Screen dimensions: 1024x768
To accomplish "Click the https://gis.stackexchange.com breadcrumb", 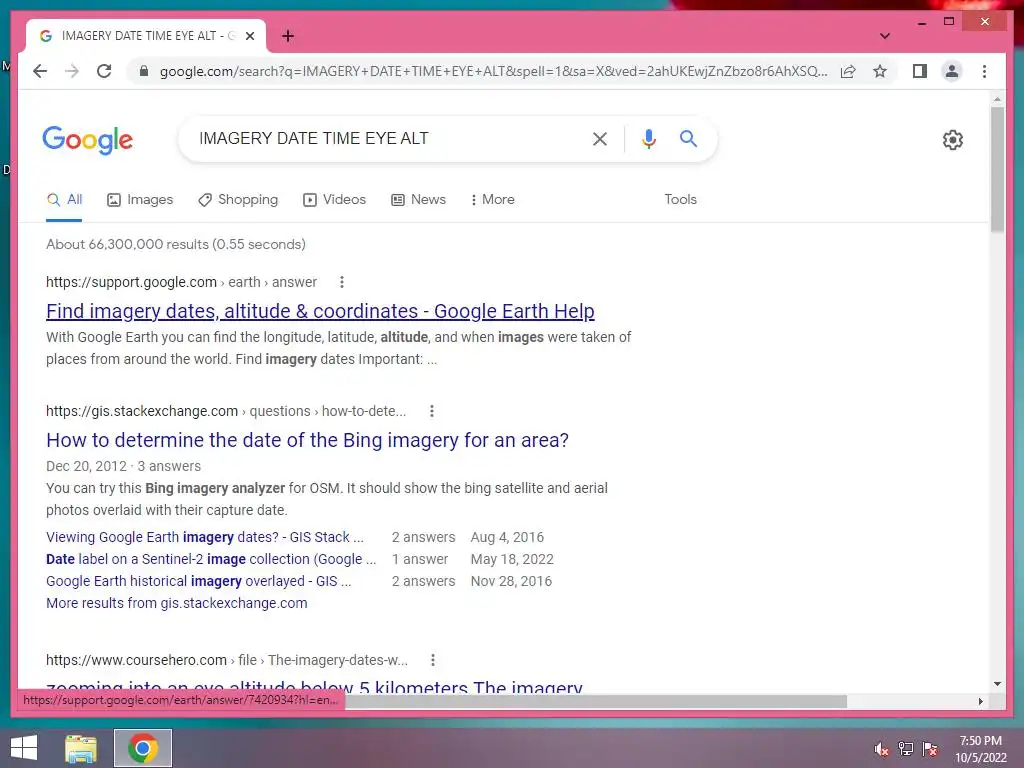I will tap(226, 411).
